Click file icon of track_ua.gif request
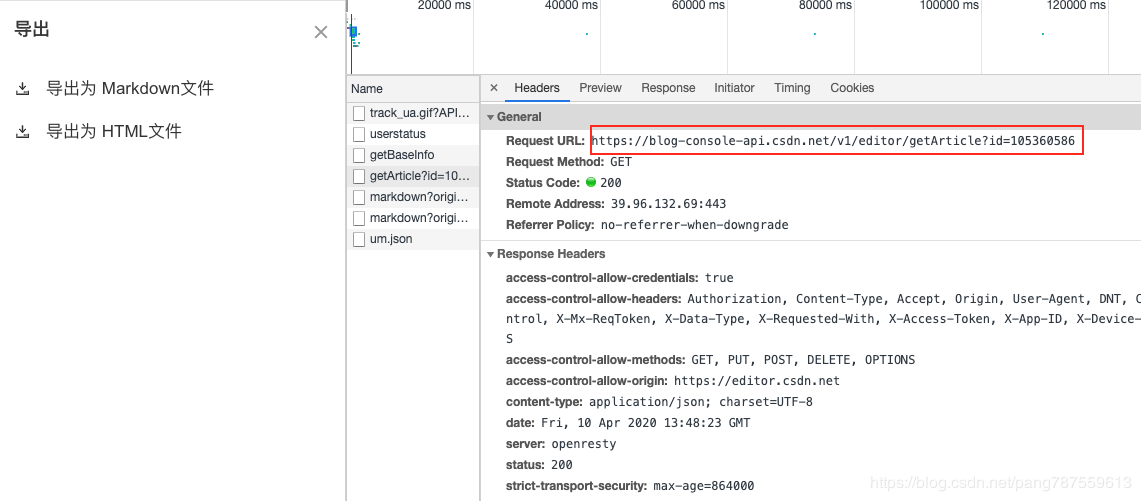Image resolution: width=1141 pixels, height=501 pixels. point(358,113)
